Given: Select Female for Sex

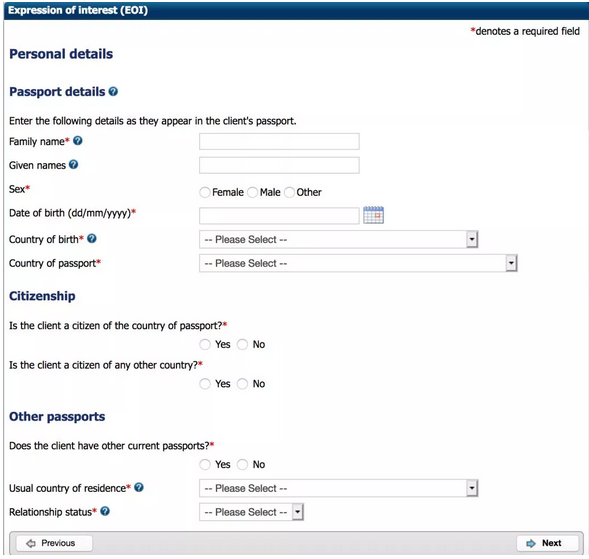Looking at the screenshot, I should click(x=205, y=192).
